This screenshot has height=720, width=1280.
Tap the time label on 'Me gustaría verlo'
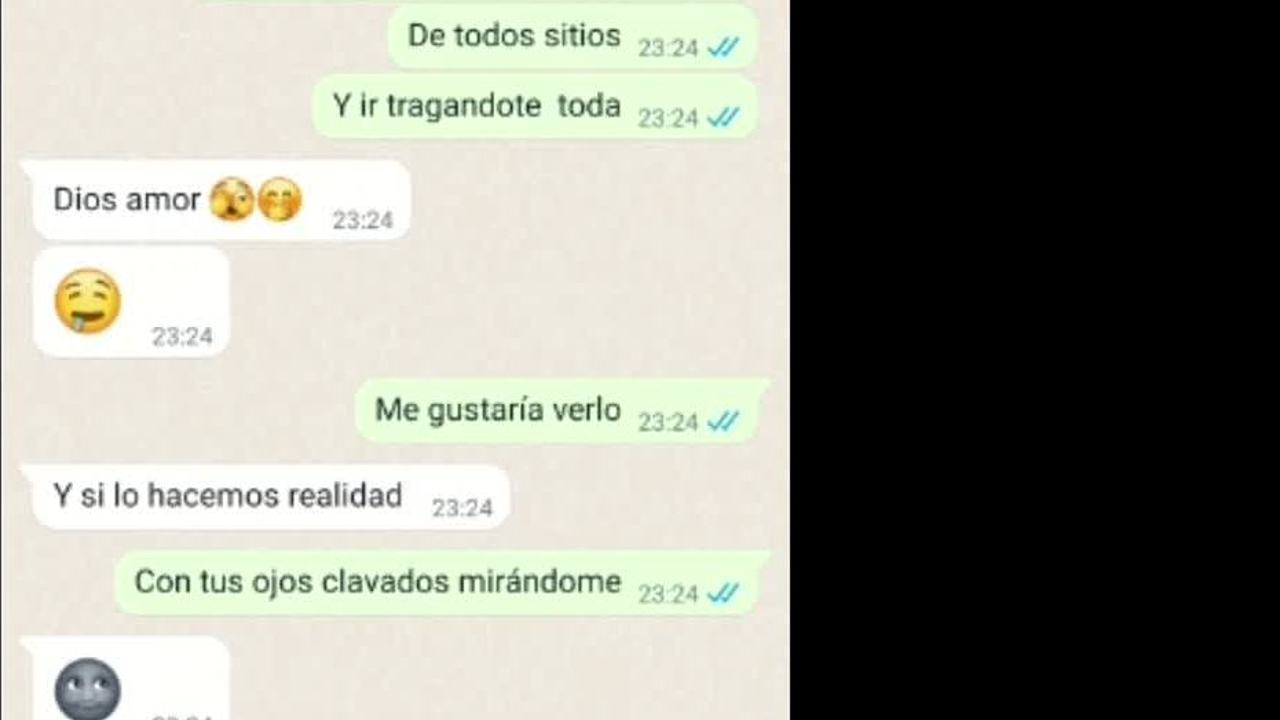click(668, 422)
